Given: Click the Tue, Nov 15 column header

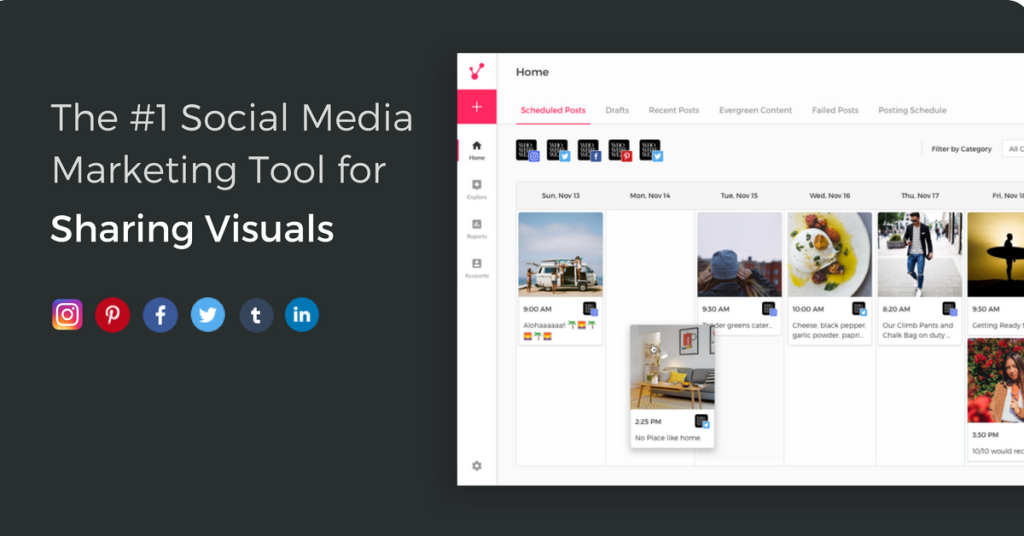Looking at the screenshot, I should [739, 195].
